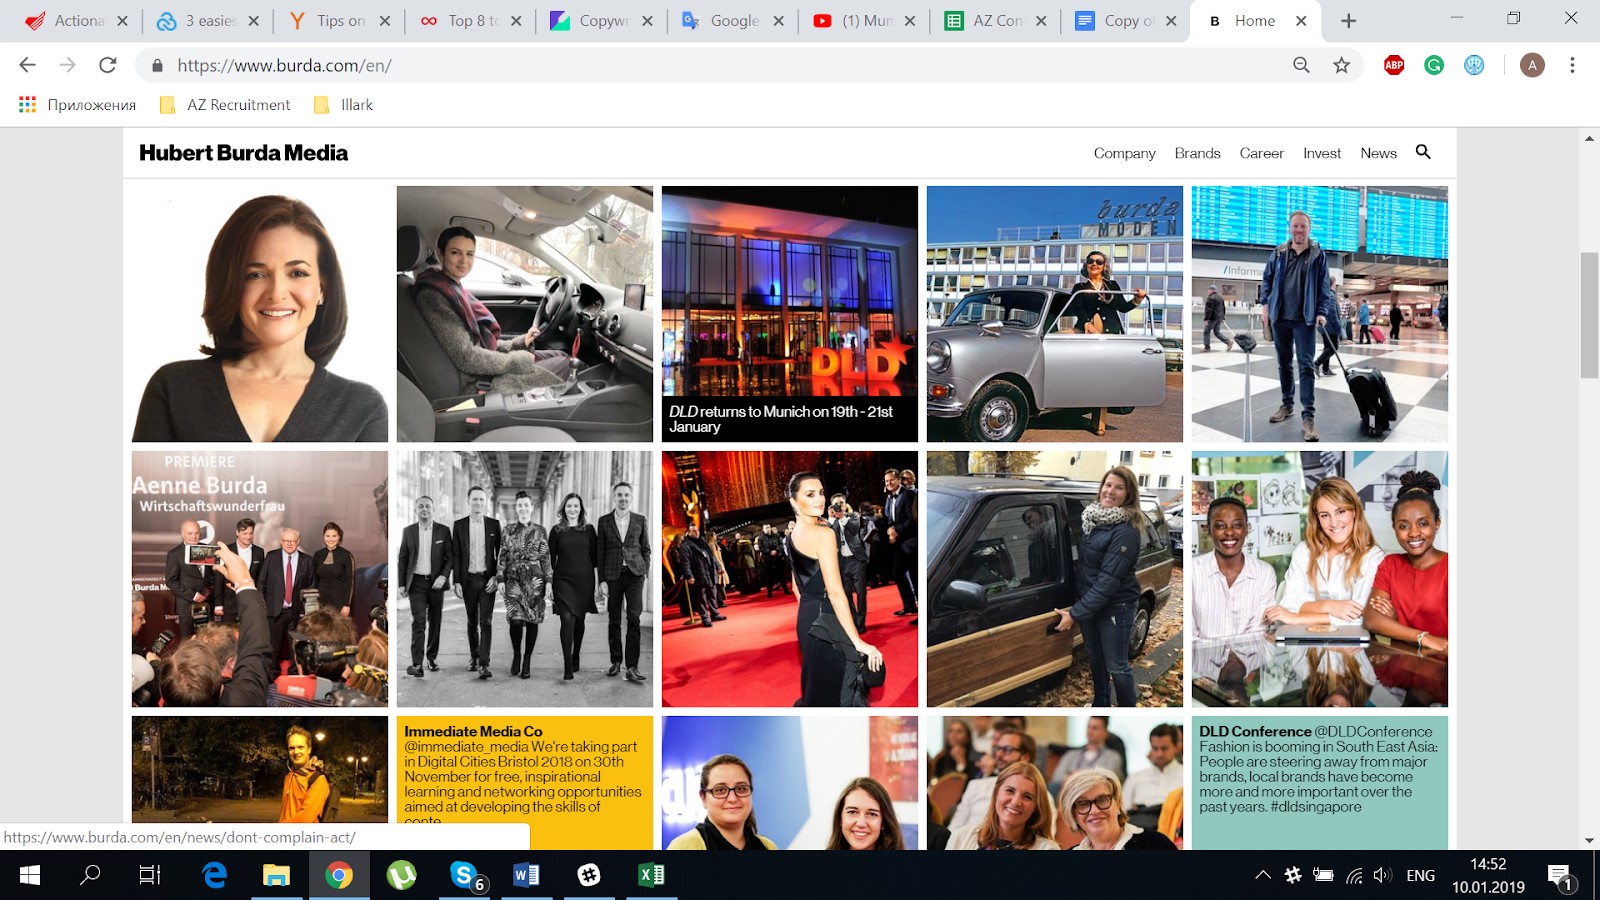Open the Brands menu
The width and height of the screenshot is (1600, 900).
[1197, 153]
